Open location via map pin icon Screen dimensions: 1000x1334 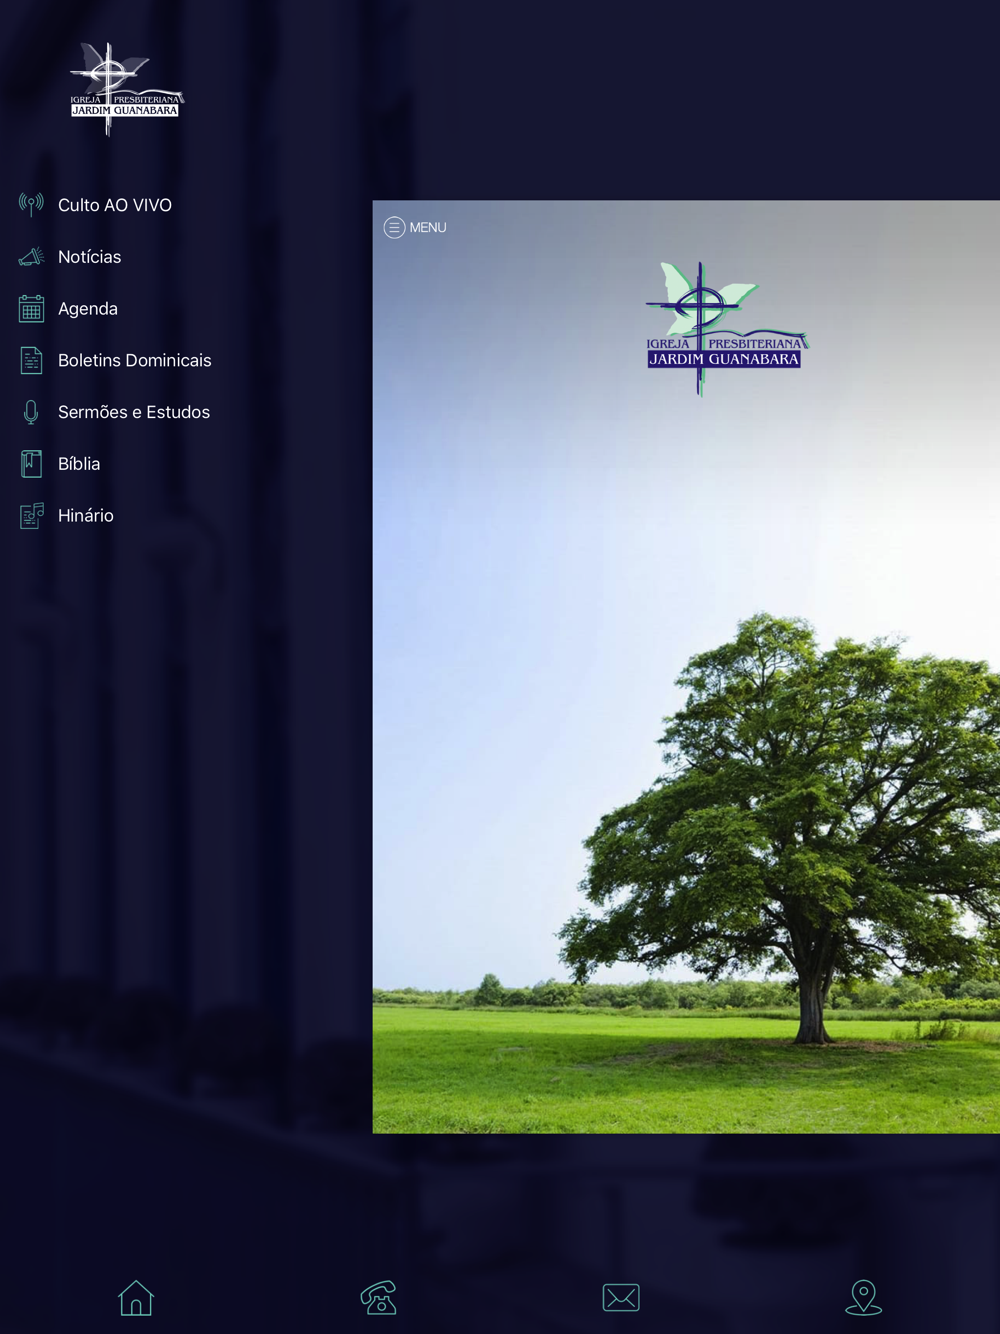[x=864, y=1297]
